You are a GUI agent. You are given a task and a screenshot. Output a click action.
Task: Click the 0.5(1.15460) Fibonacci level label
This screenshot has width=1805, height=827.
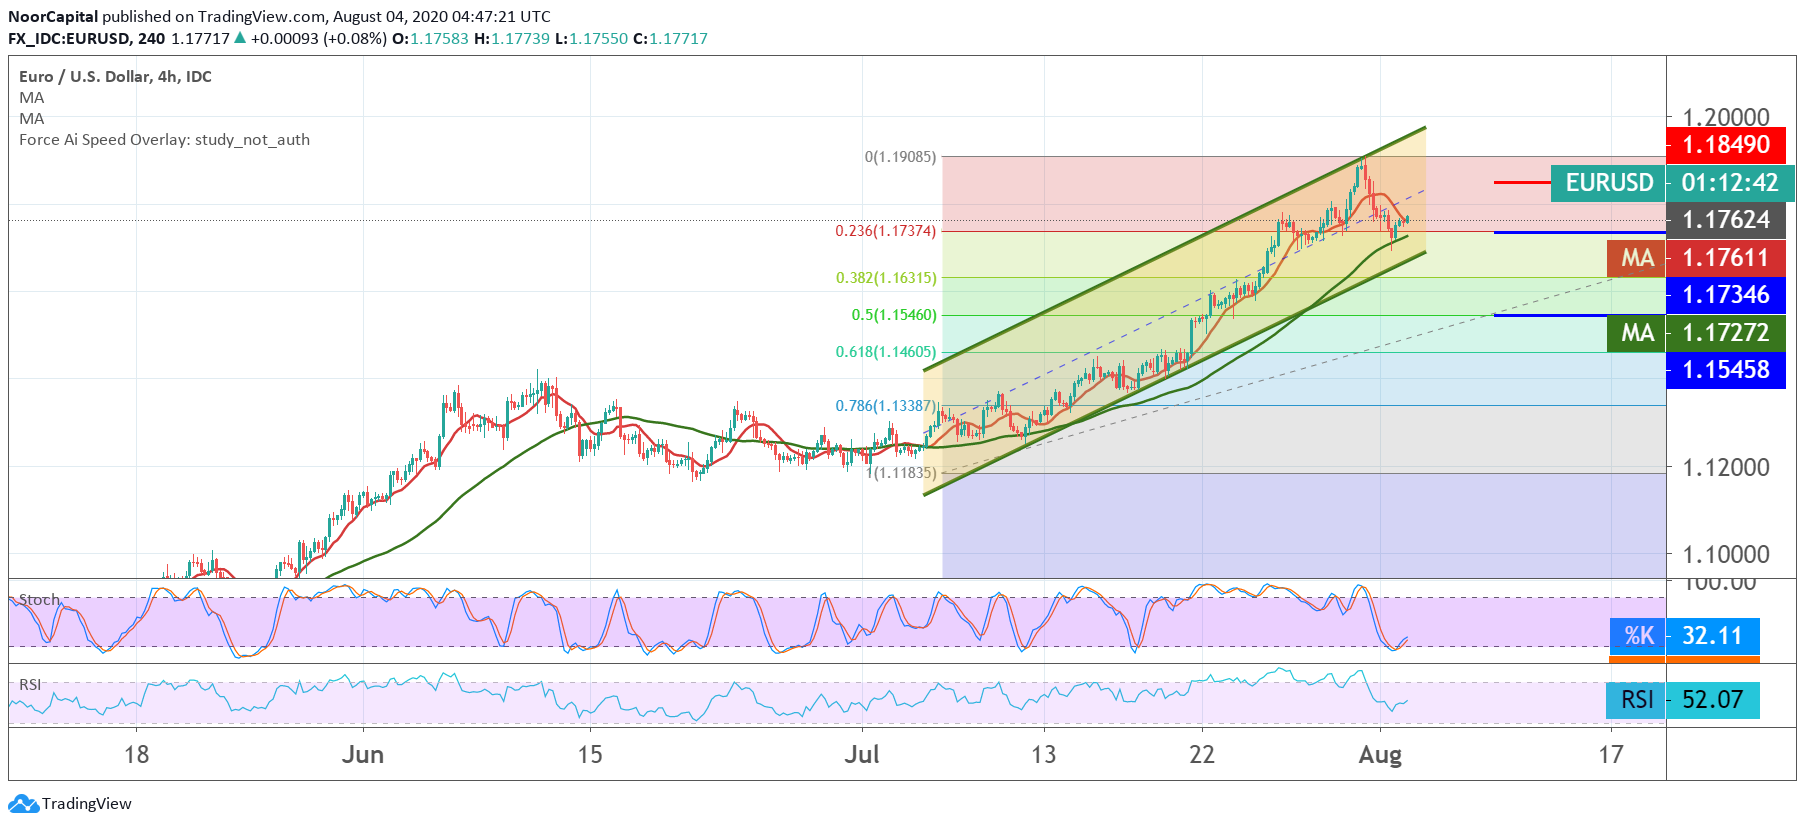tap(894, 315)
